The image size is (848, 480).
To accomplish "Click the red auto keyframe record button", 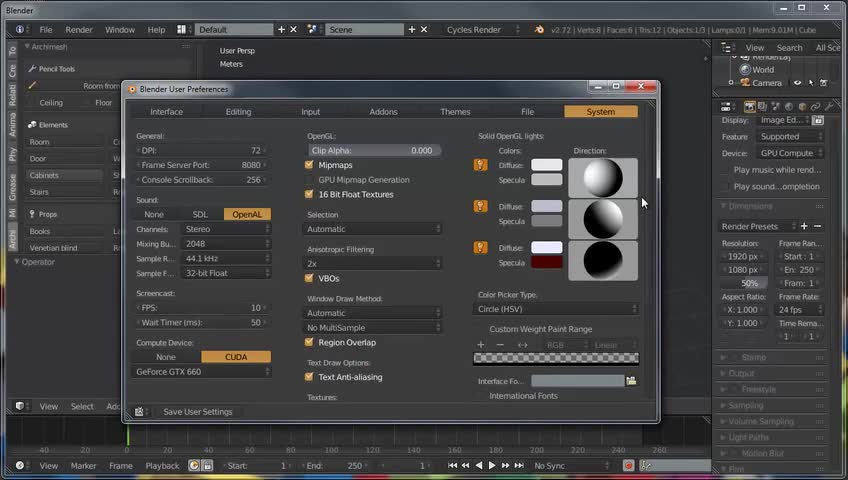I will [628, 465].
